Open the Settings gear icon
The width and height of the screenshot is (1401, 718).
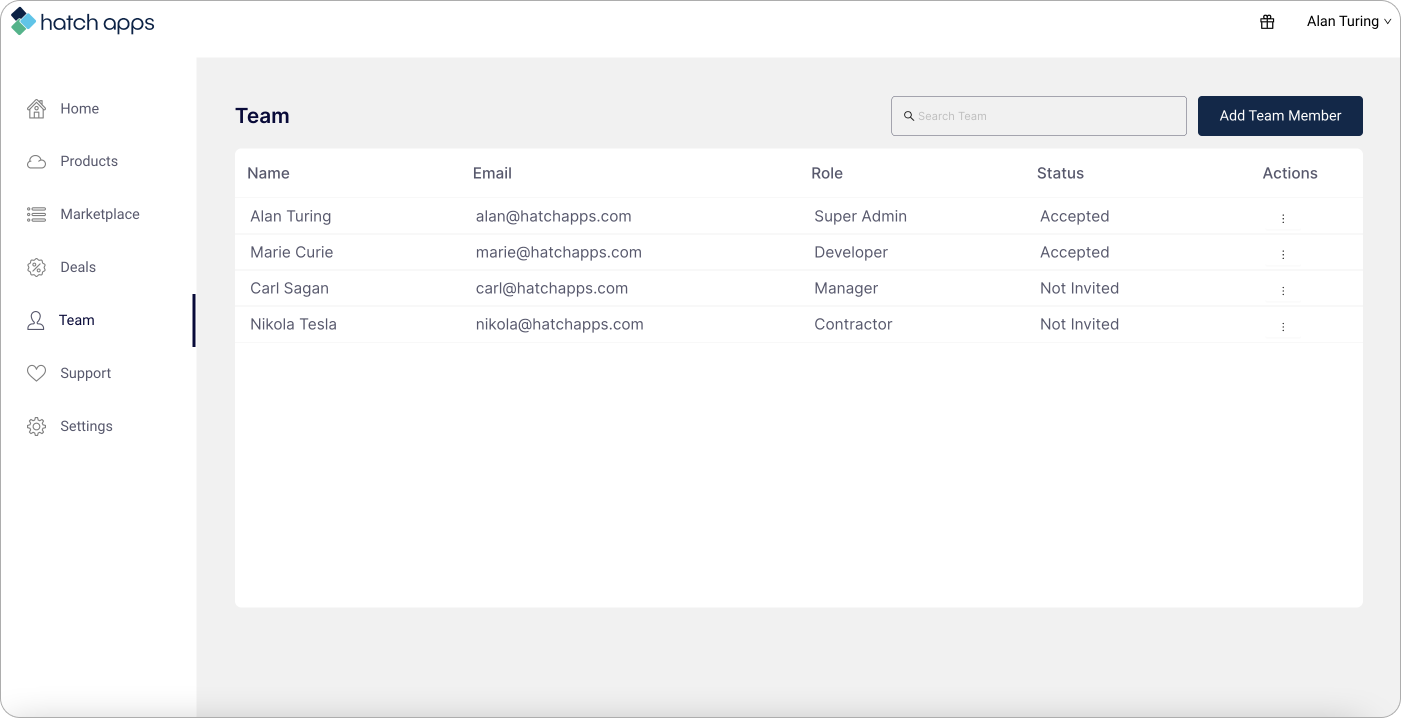(x=37, y=427)
